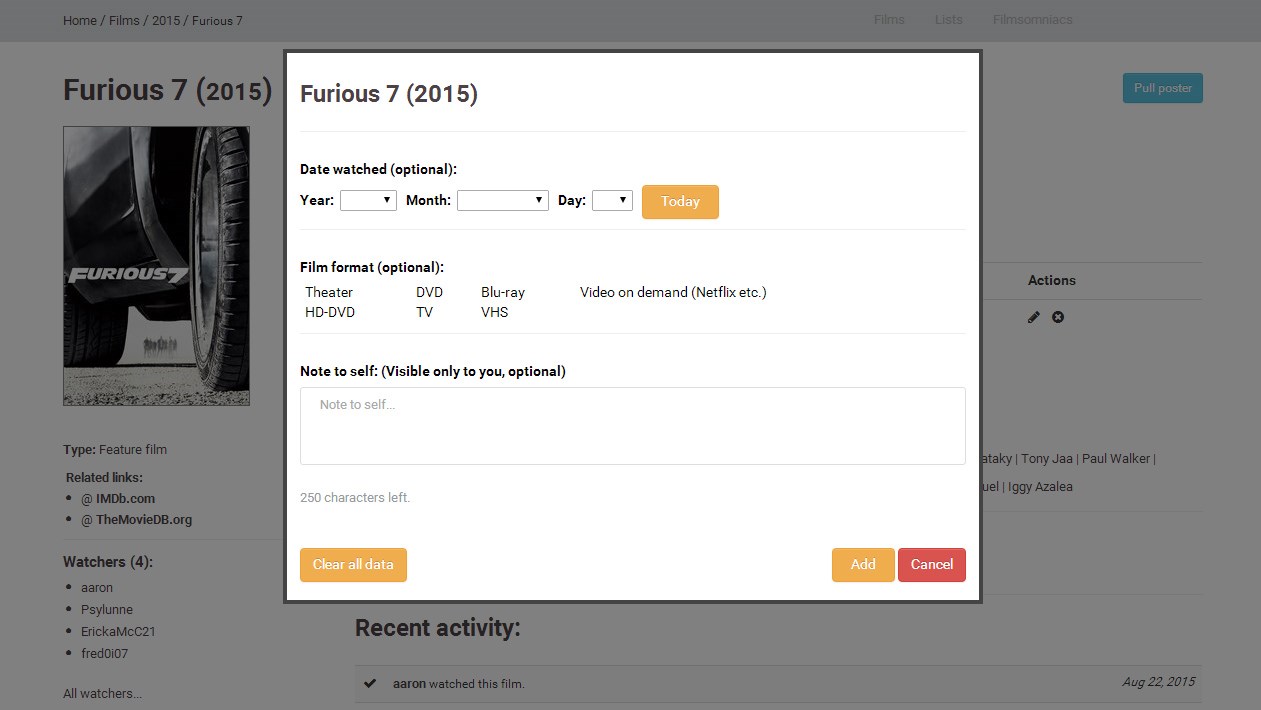This screenshot has width=1261, height=710.
Task: Pick Video on demand (Netflix etc.) format
Action: pyautogui.click(x=673, y=292)
